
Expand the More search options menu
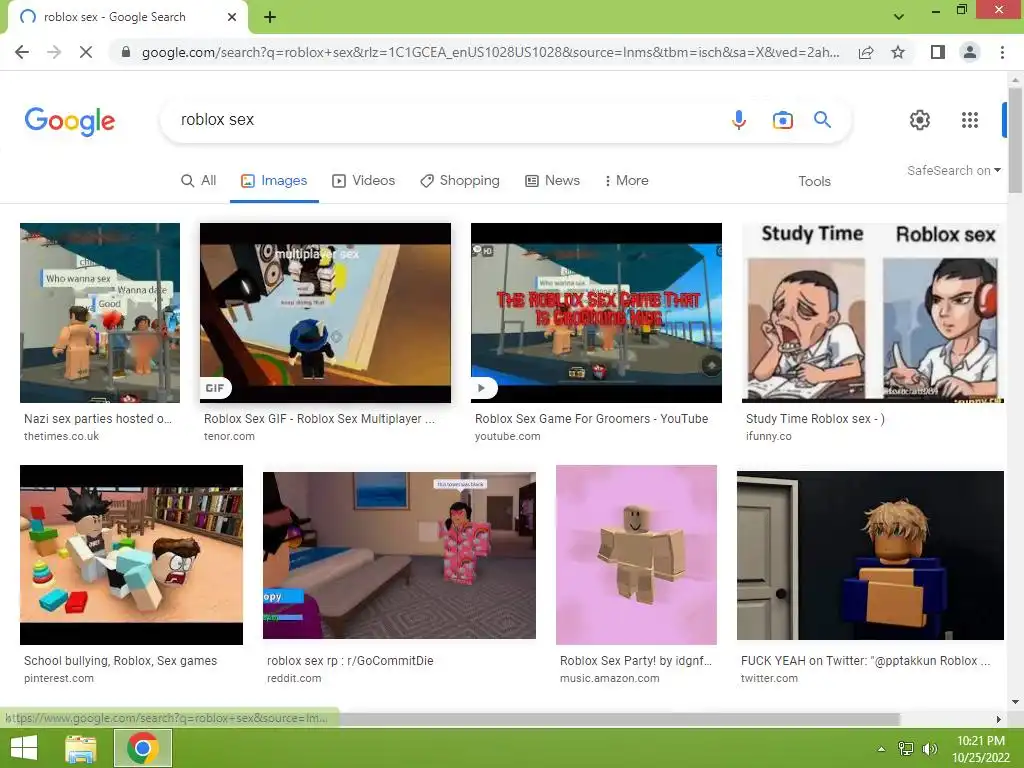pos(626,181)
